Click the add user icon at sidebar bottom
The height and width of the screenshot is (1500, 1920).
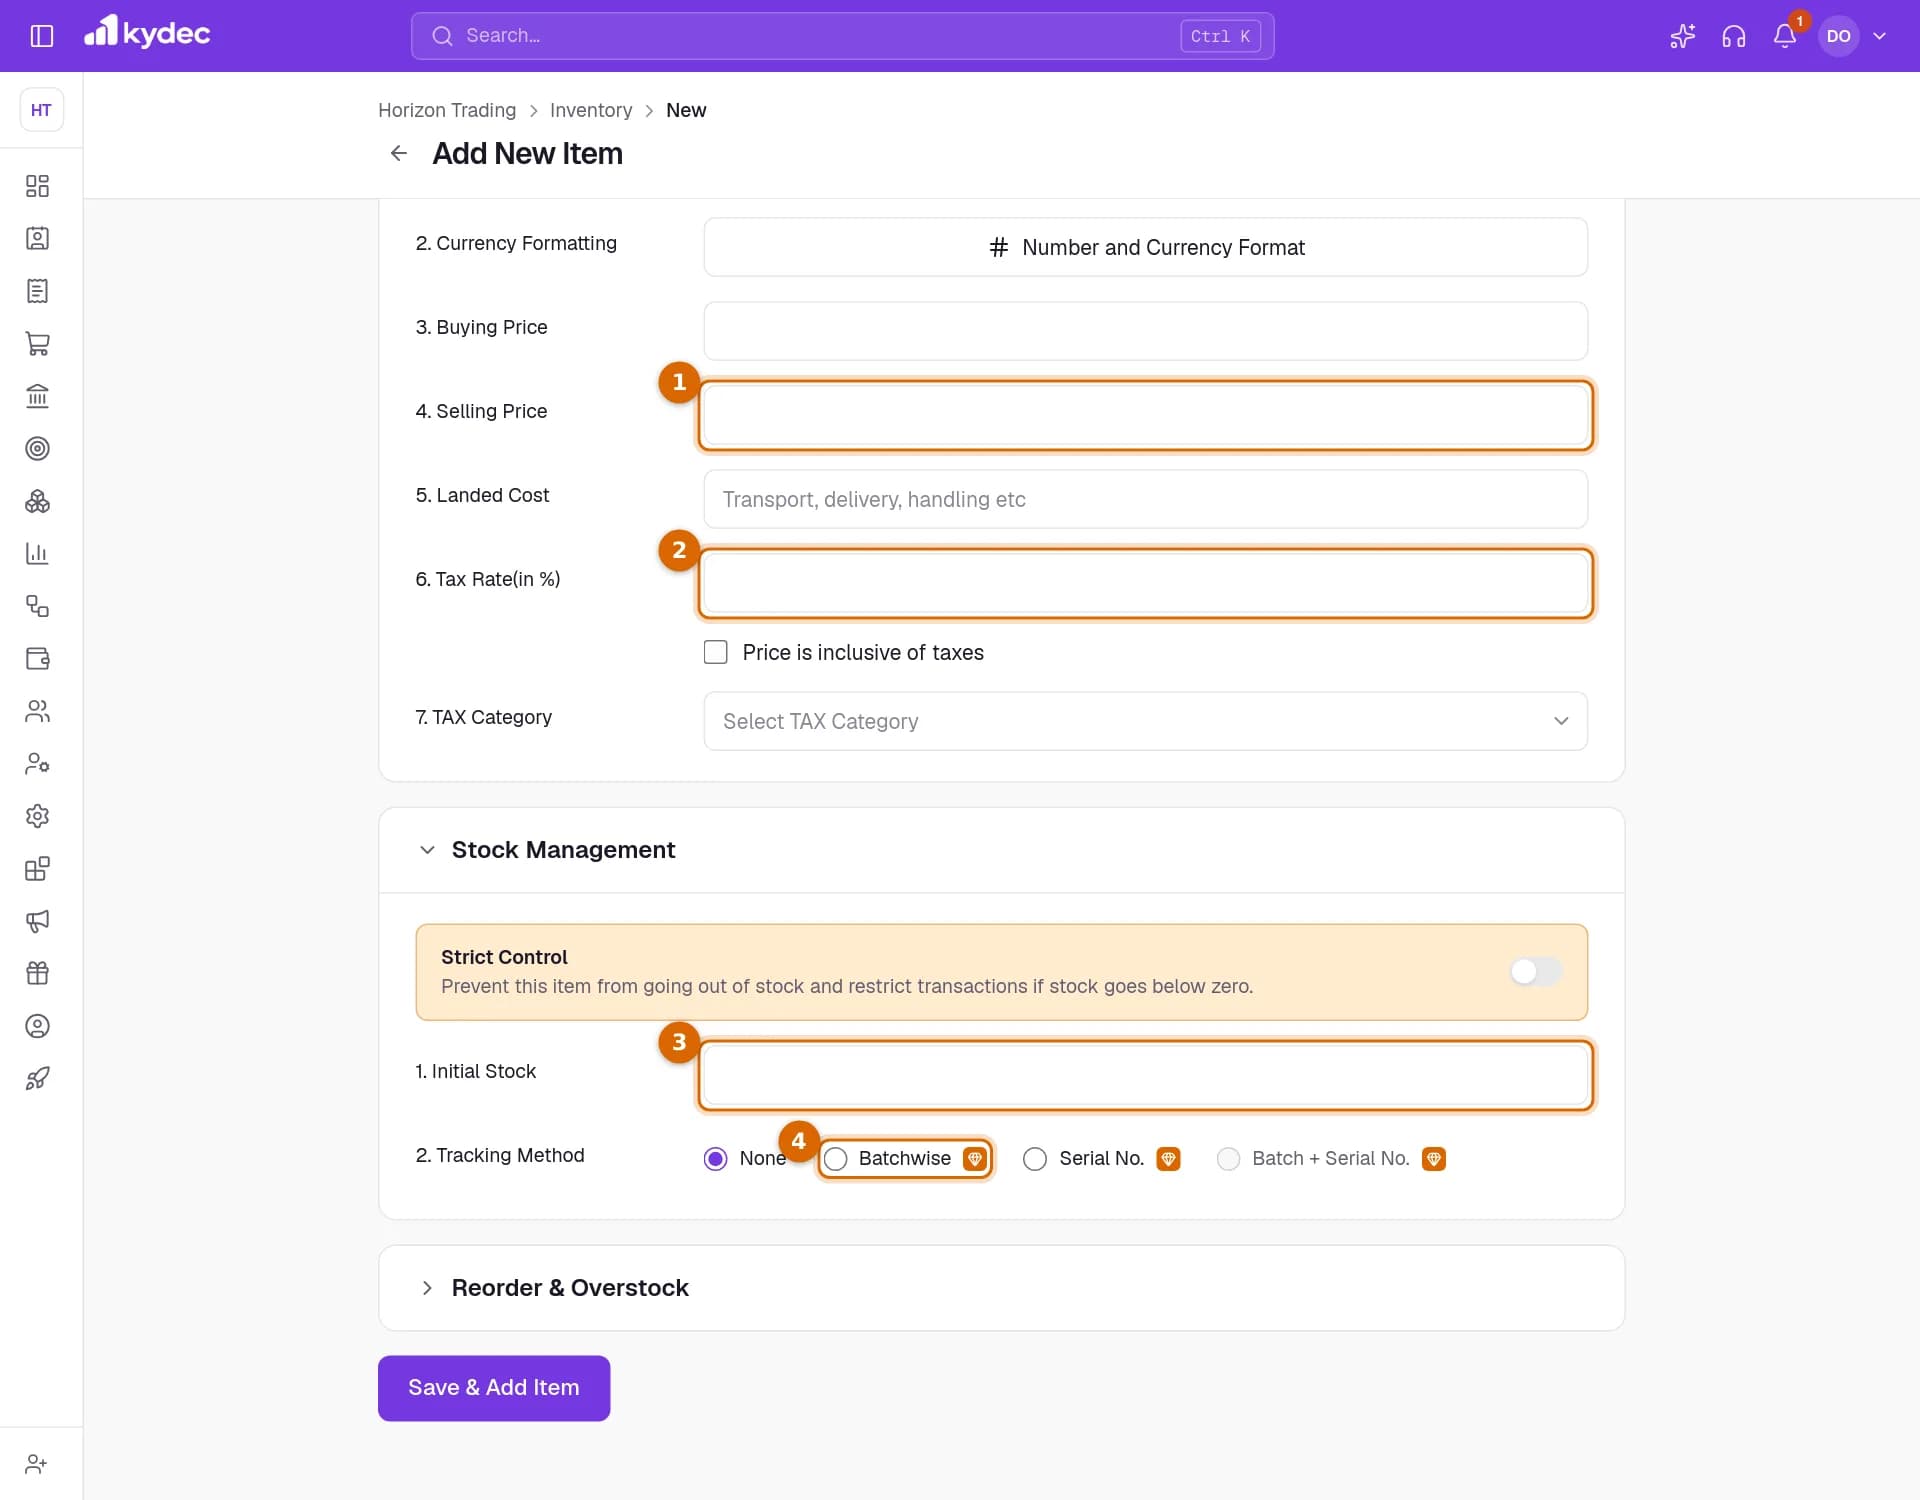(x=38, y=1464)
